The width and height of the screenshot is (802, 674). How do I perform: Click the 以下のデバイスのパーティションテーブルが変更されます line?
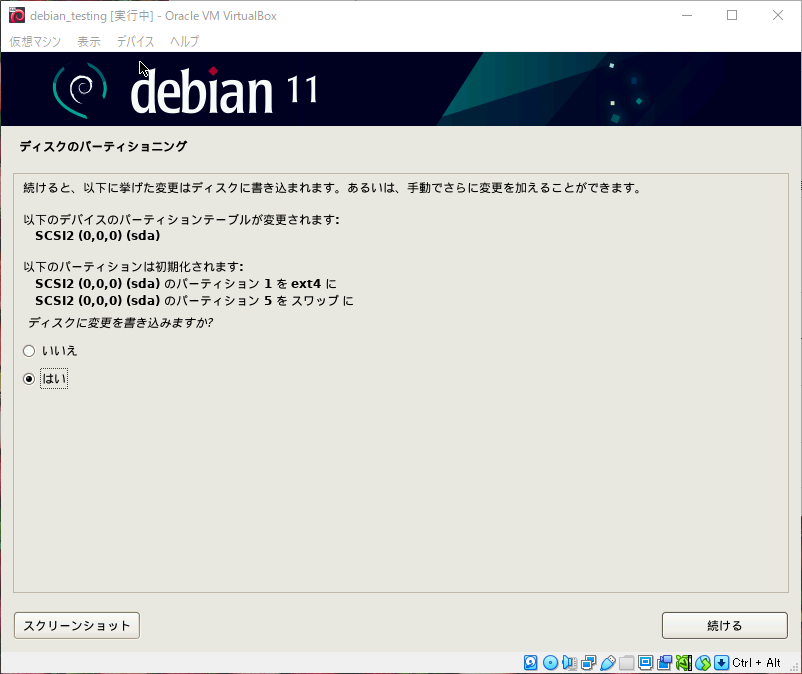tap(182, 220)
